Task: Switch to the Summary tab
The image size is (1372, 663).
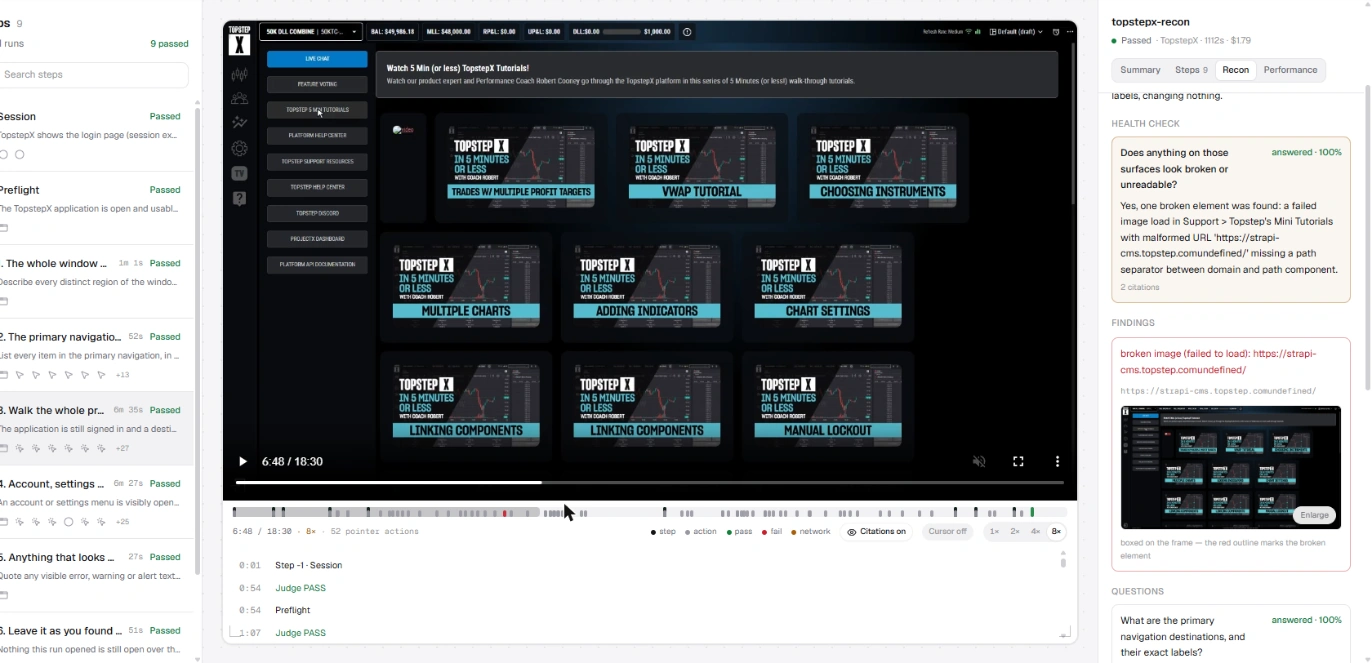Action: 1140,70
